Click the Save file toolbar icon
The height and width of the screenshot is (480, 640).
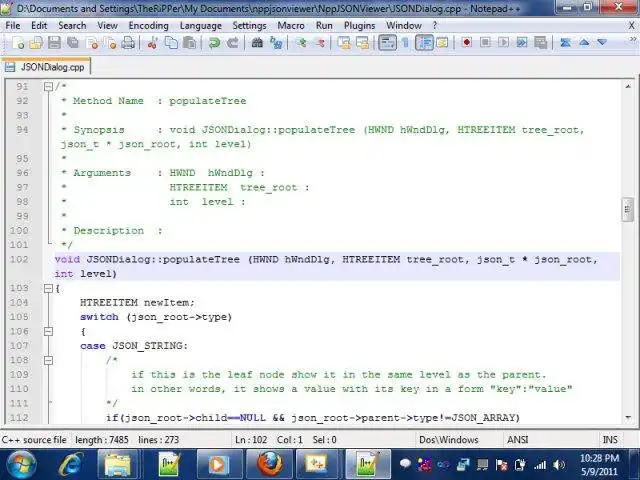click(54, 42)
